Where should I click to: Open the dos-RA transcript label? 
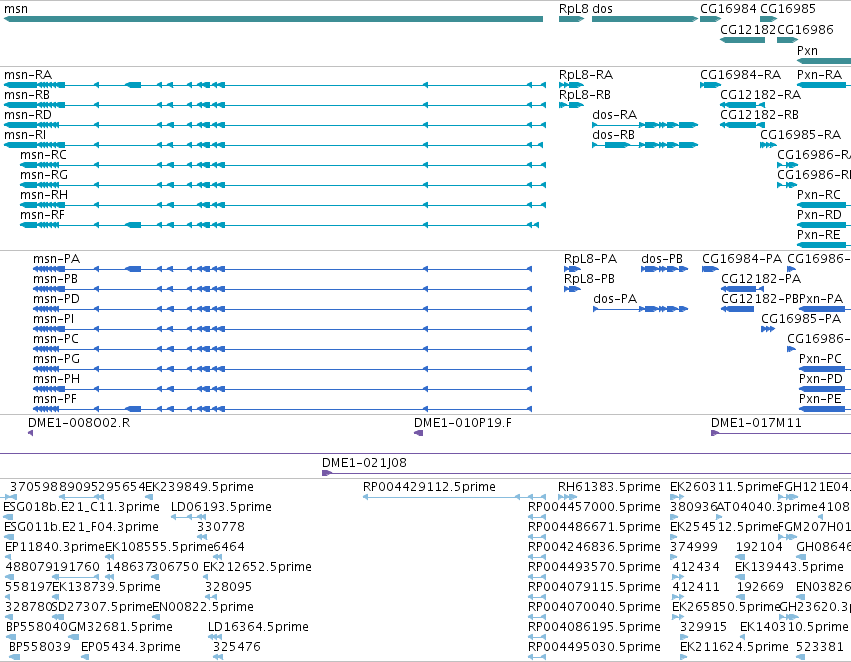pyautogui.click(x=614, y=115)
